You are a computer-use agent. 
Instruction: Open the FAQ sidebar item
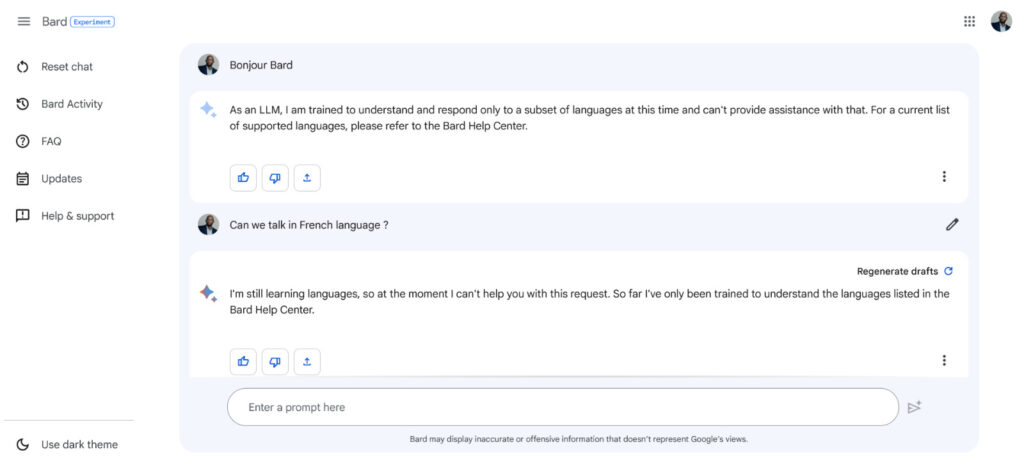pyautogui.click(x=39, y=141)
